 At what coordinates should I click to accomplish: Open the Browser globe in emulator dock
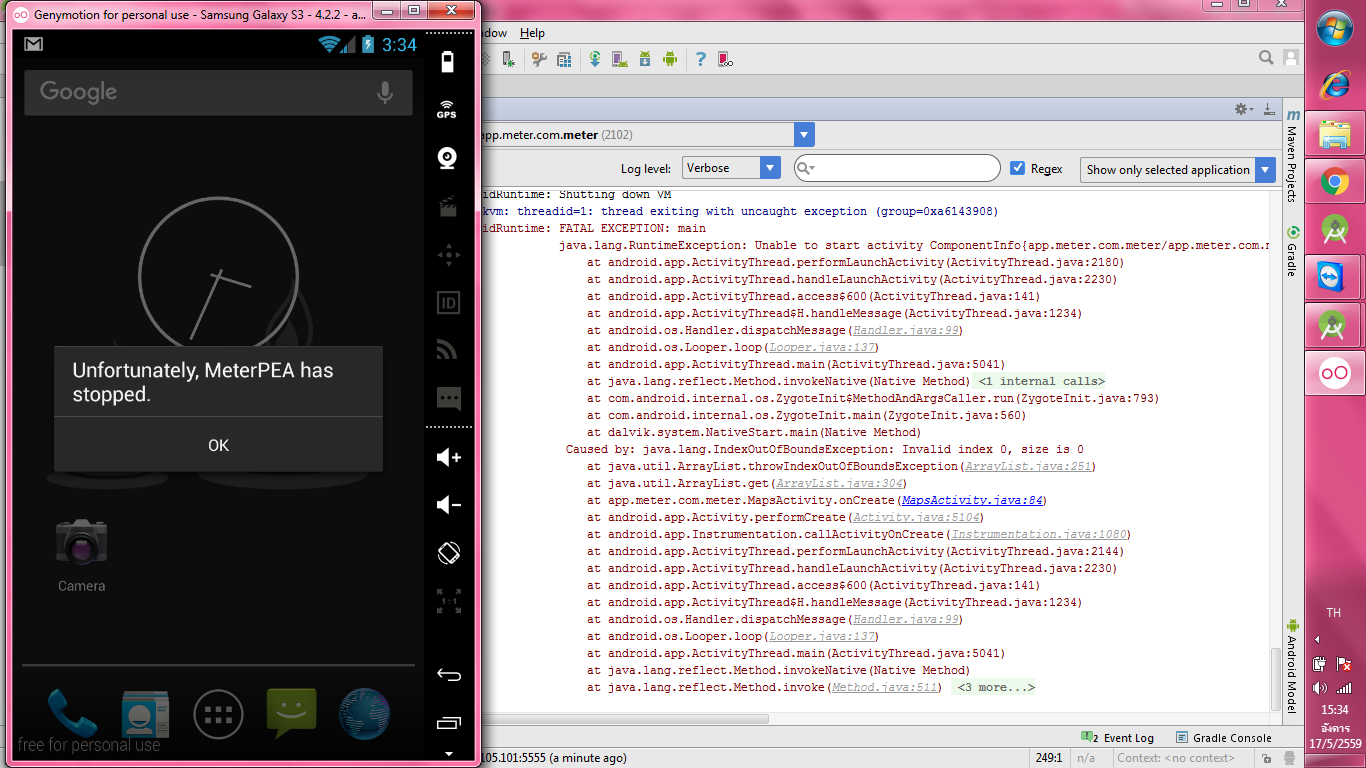[364, 712]
